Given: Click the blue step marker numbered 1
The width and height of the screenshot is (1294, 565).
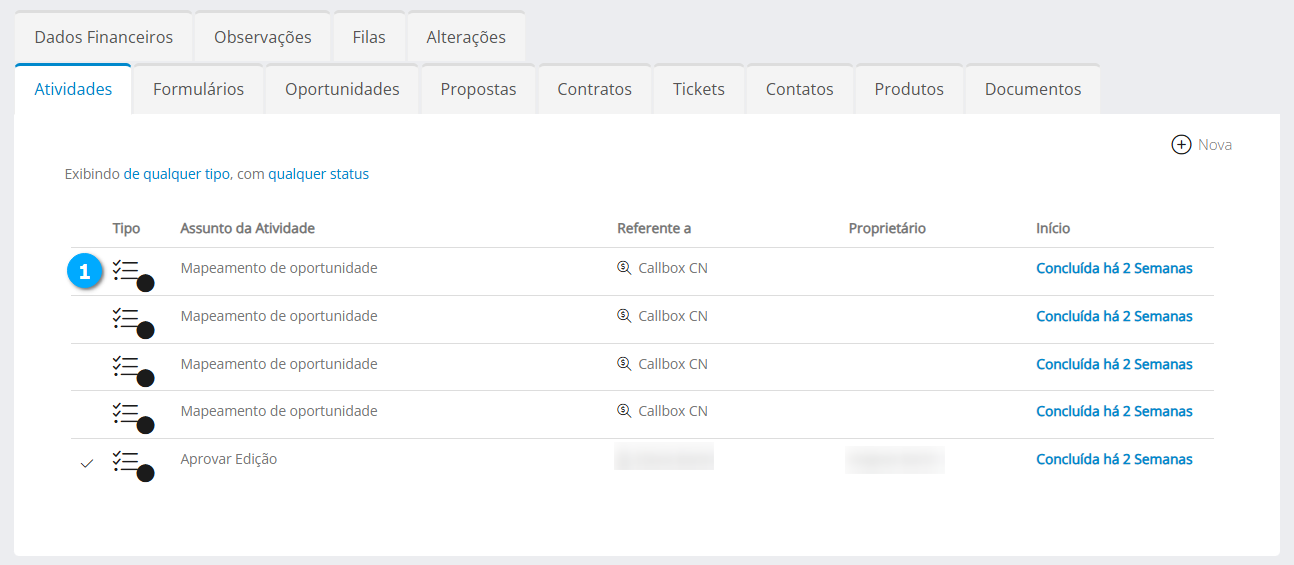Looking at the screenshot, I should point(85,271).
